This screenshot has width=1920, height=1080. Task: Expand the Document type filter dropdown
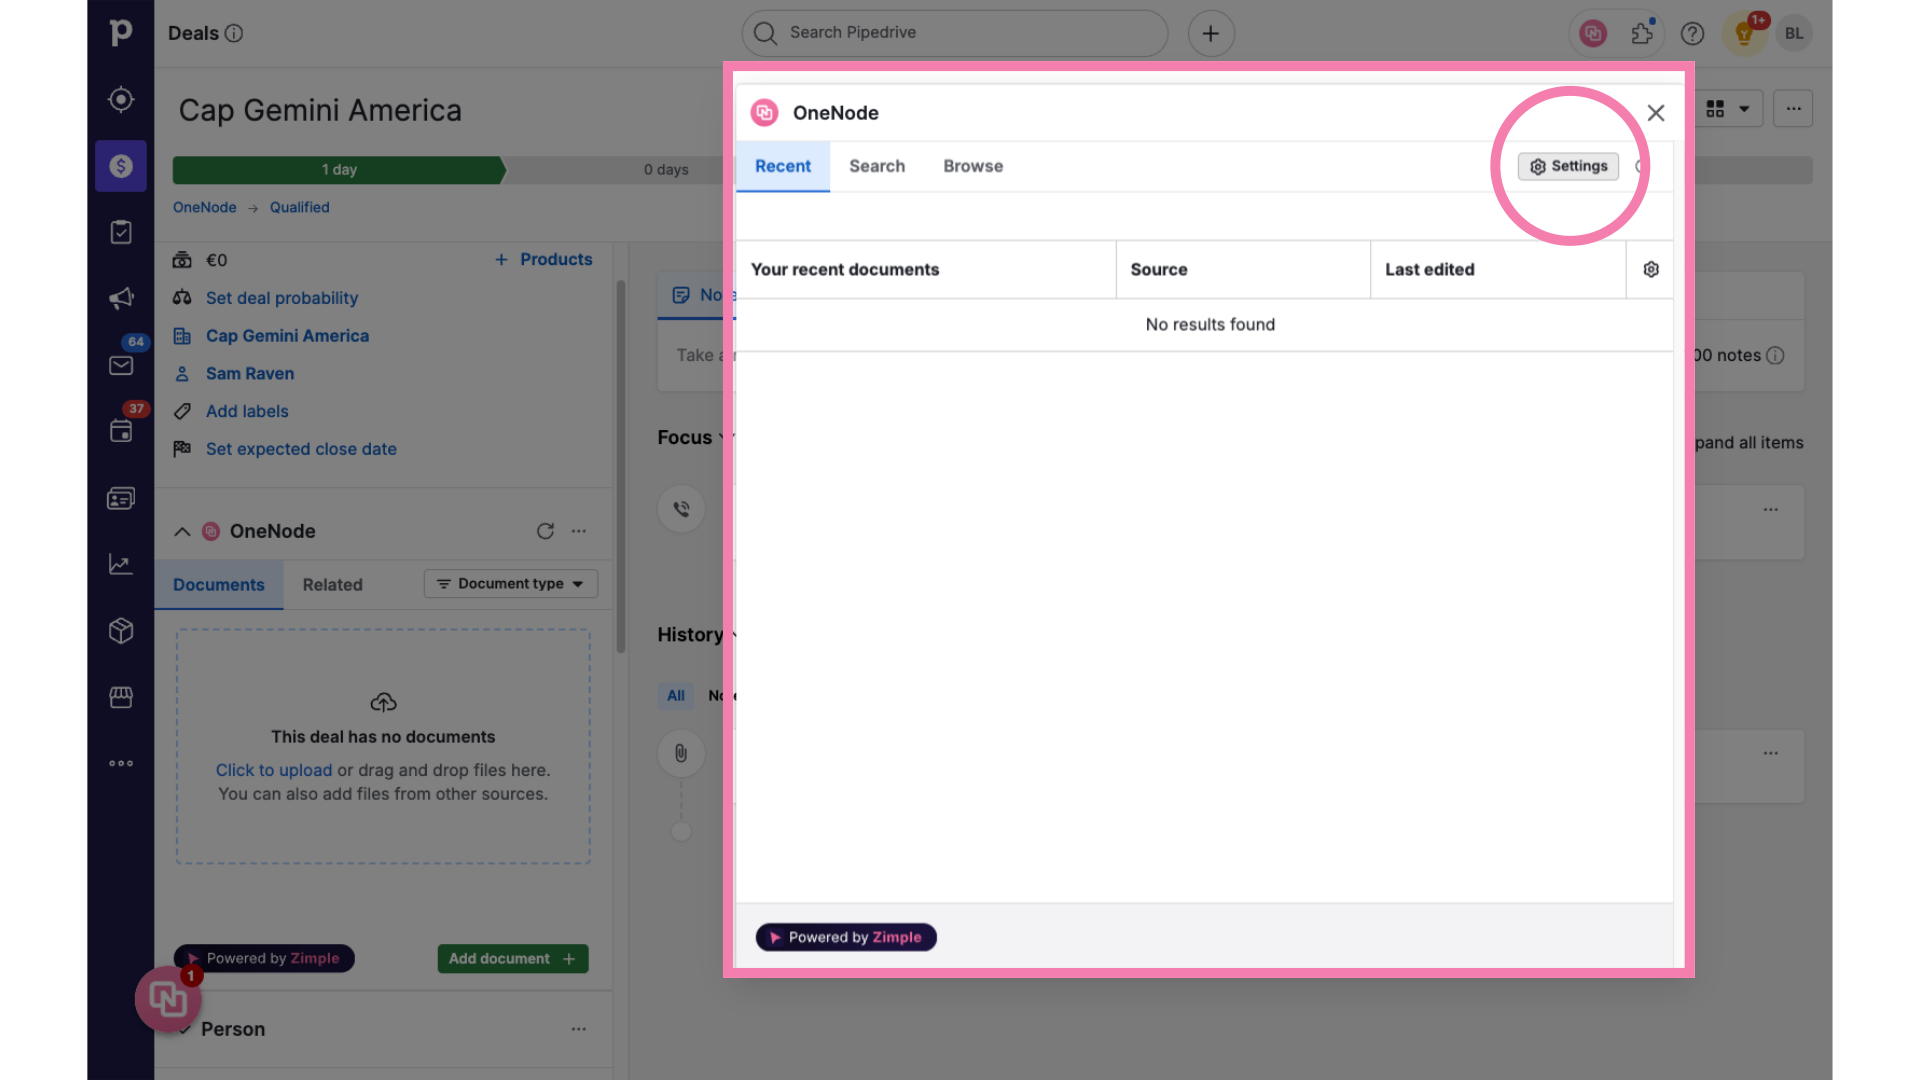point(510,584)
